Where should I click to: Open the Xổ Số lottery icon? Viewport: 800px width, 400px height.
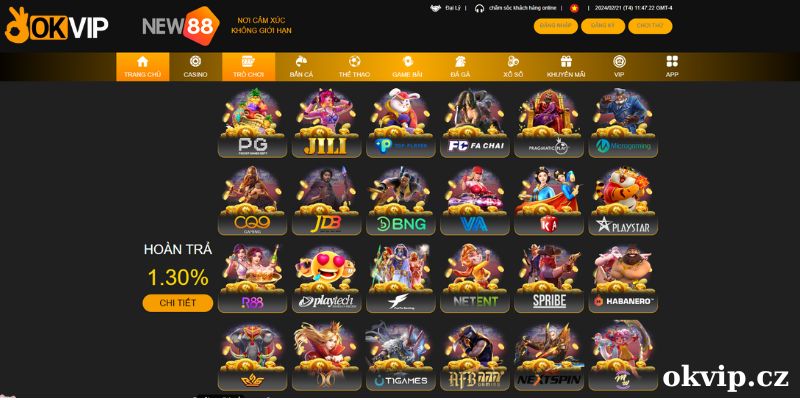(x=513, y=62)
